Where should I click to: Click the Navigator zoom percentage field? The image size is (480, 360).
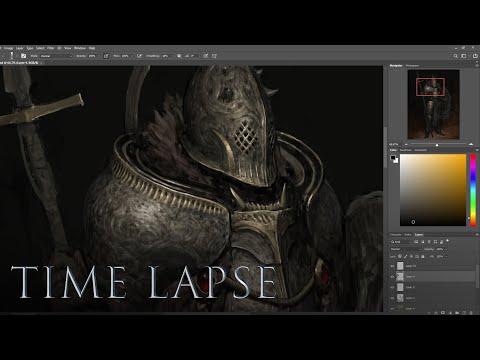[x=394, y=144]
